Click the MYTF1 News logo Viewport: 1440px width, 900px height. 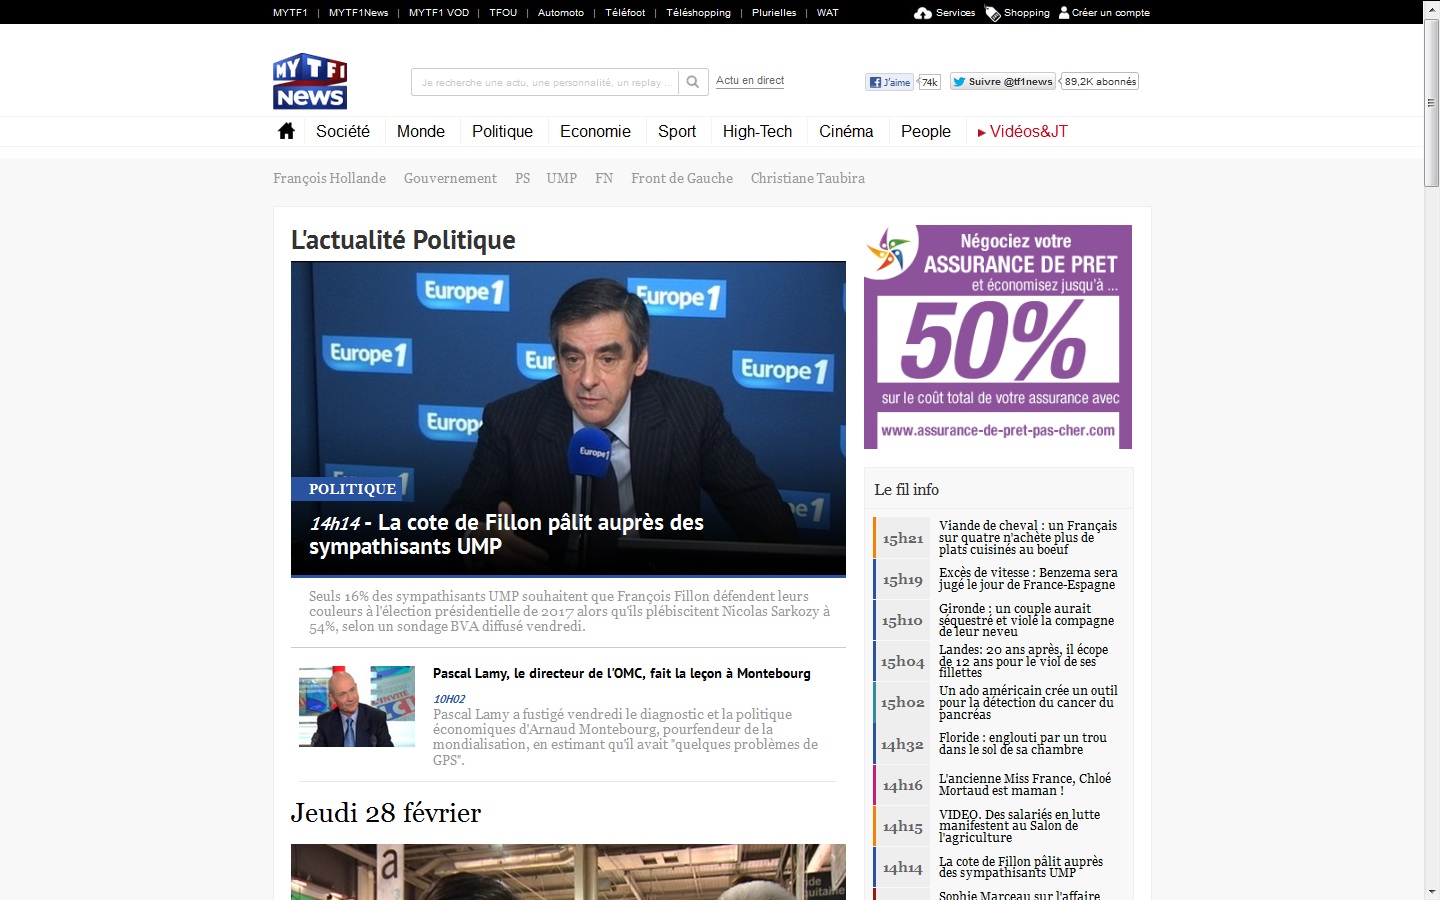point(310,81)
